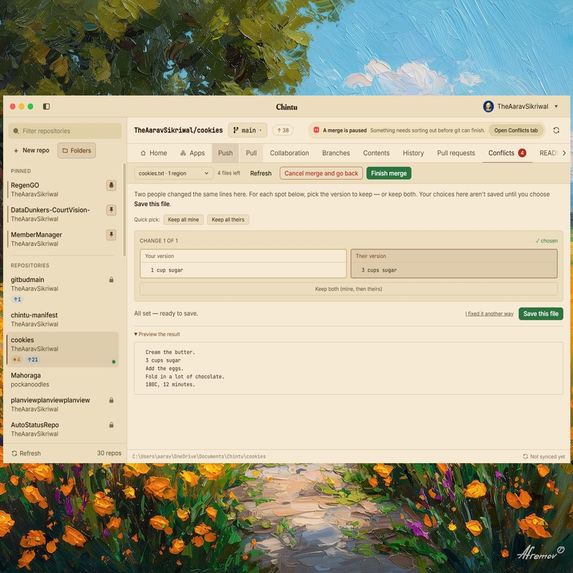Image resolution: width=573 pixels, height=573 pixels.
Task: Click the lock icon beside gitbudmain
Action: (x=111, y=280)
